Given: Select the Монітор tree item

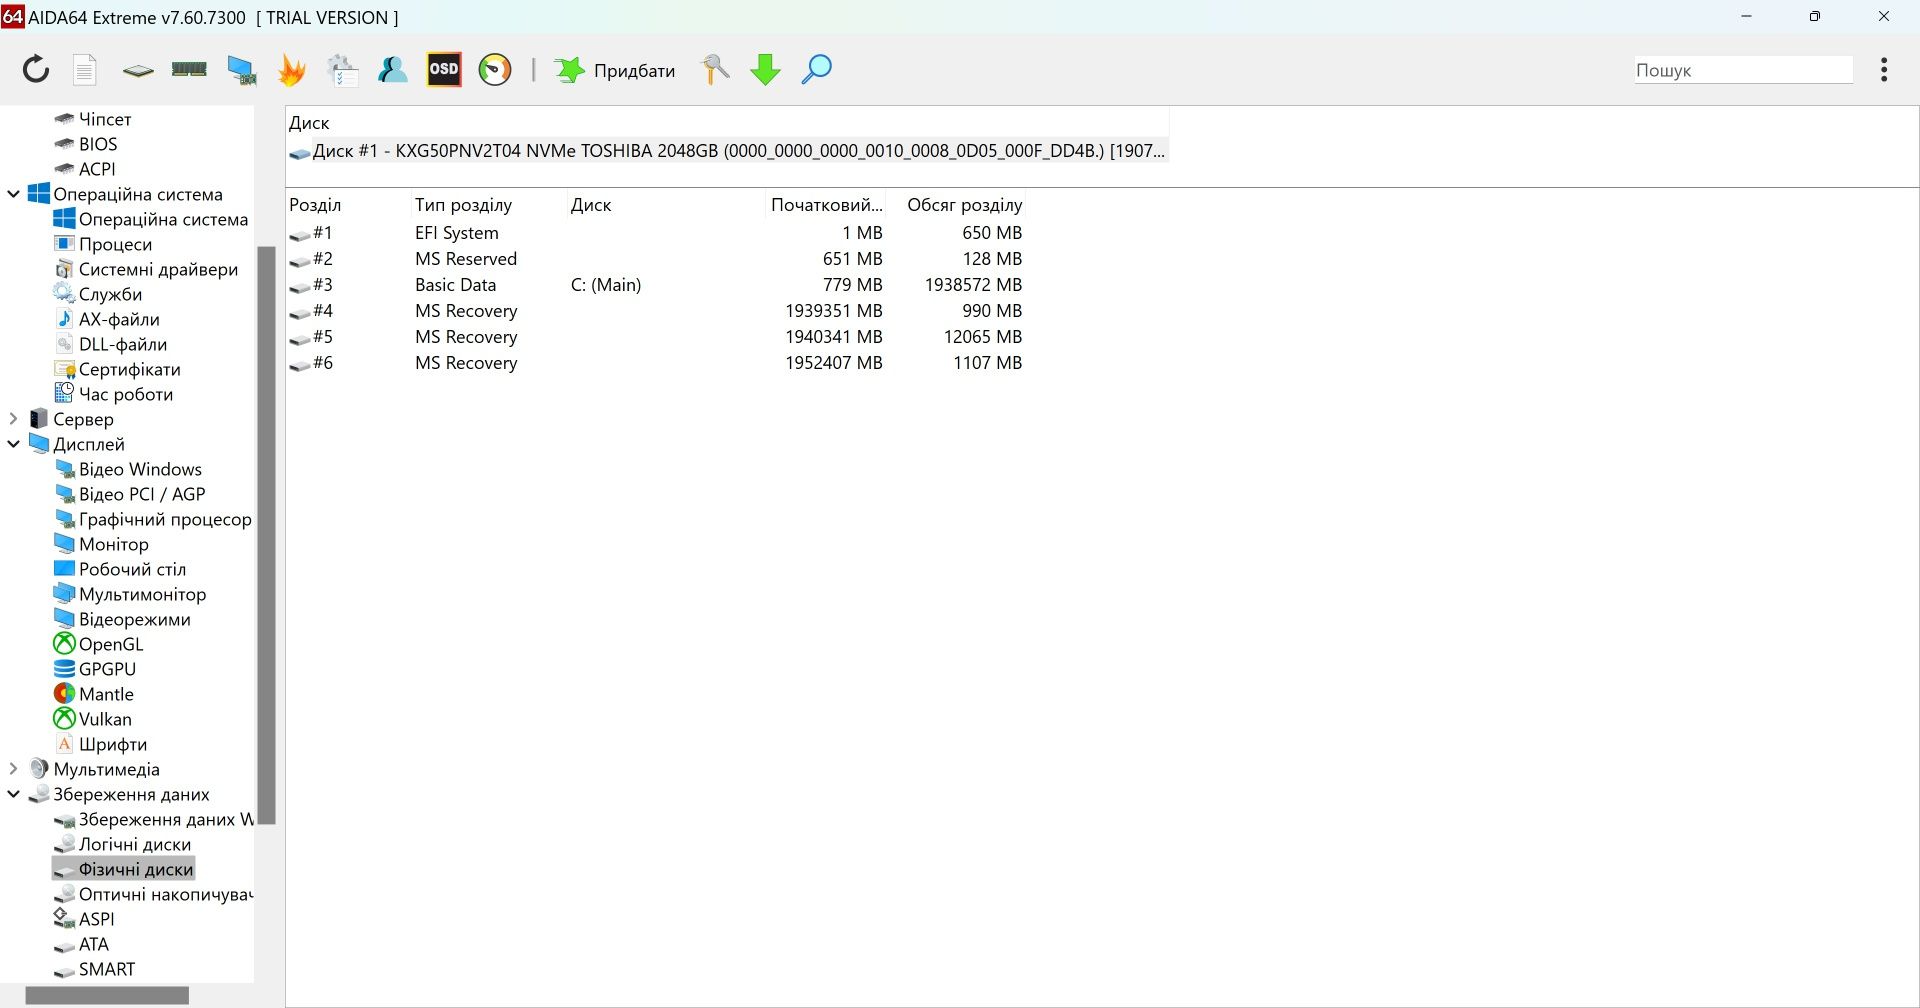Looking at the screenshot, I should [x=101, y=544].
